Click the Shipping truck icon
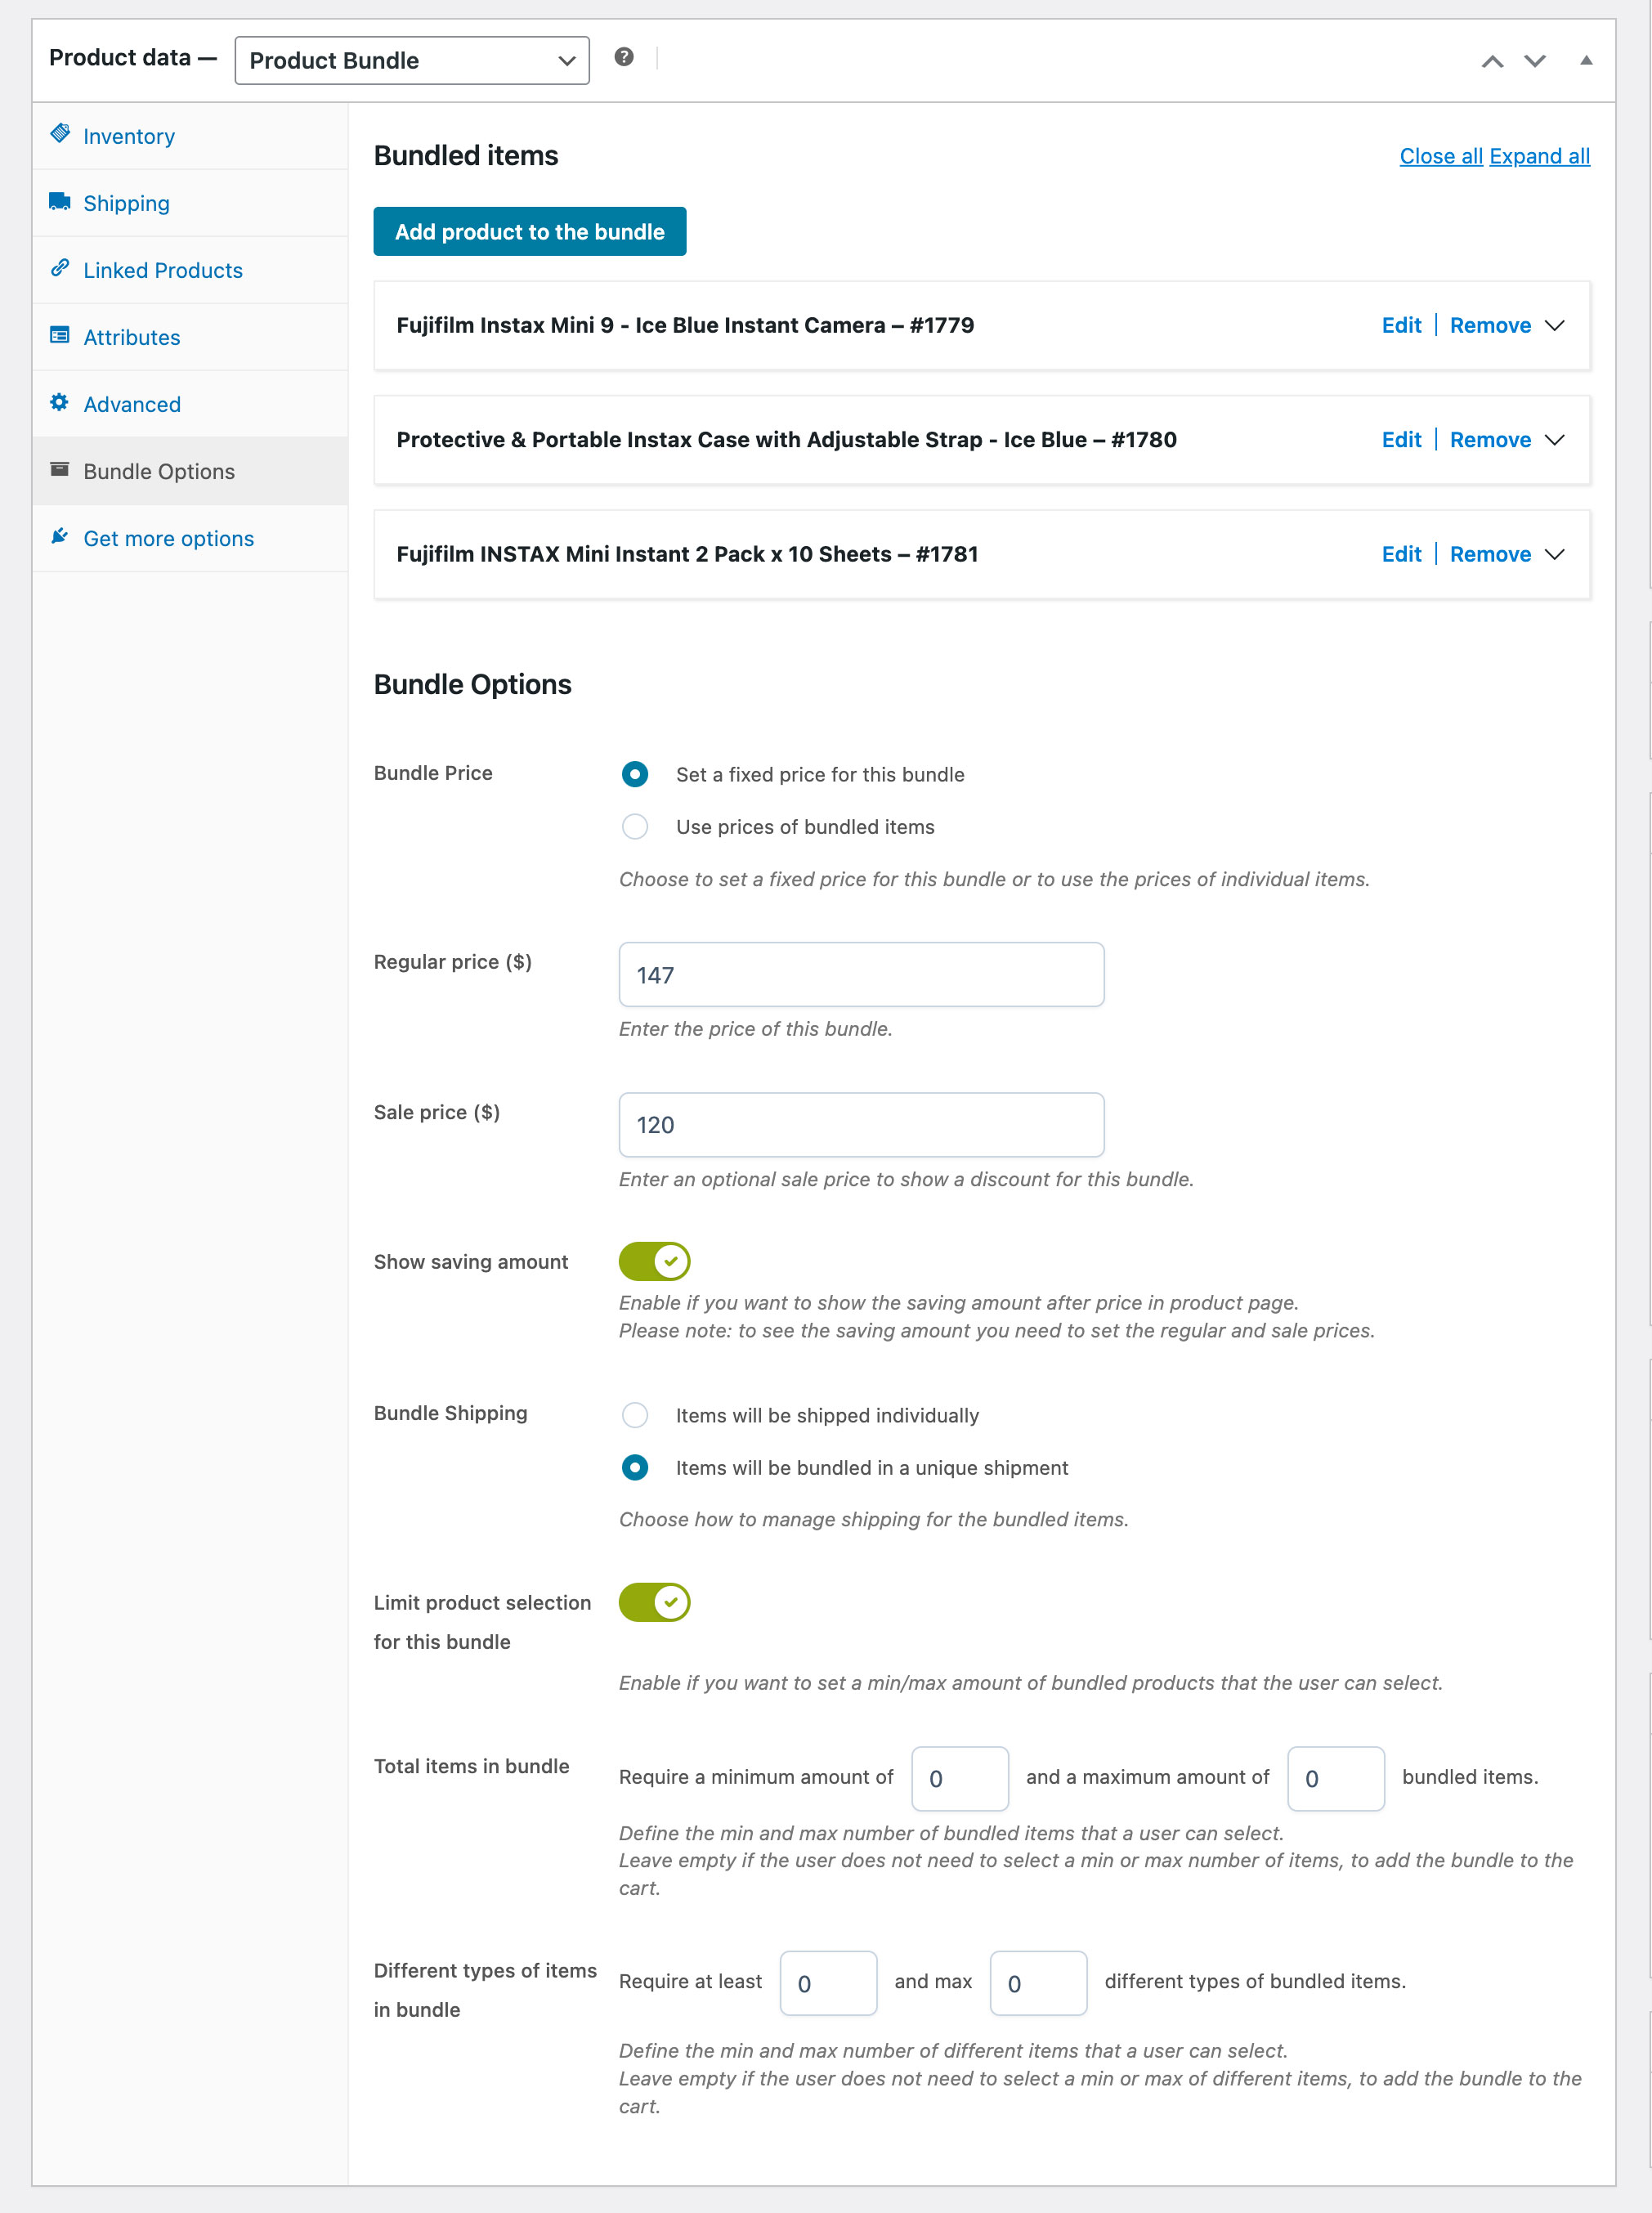 click(60, 201)
